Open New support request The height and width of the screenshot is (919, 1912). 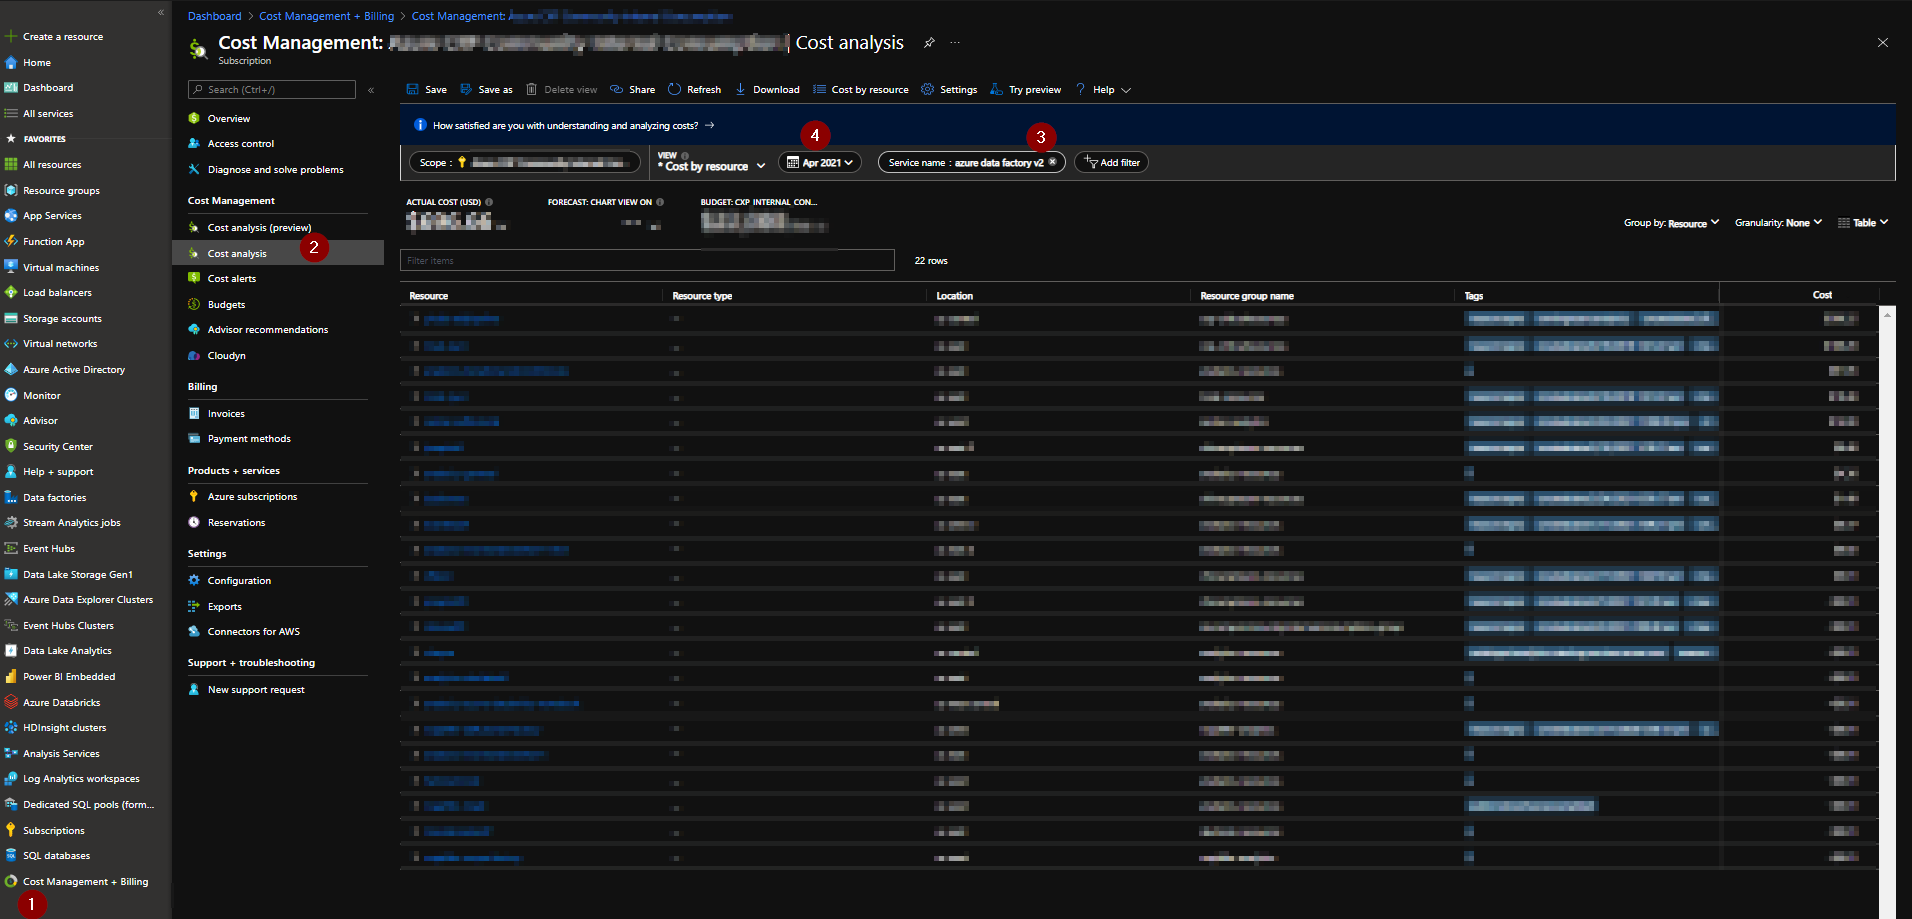[x=256, y=690]
